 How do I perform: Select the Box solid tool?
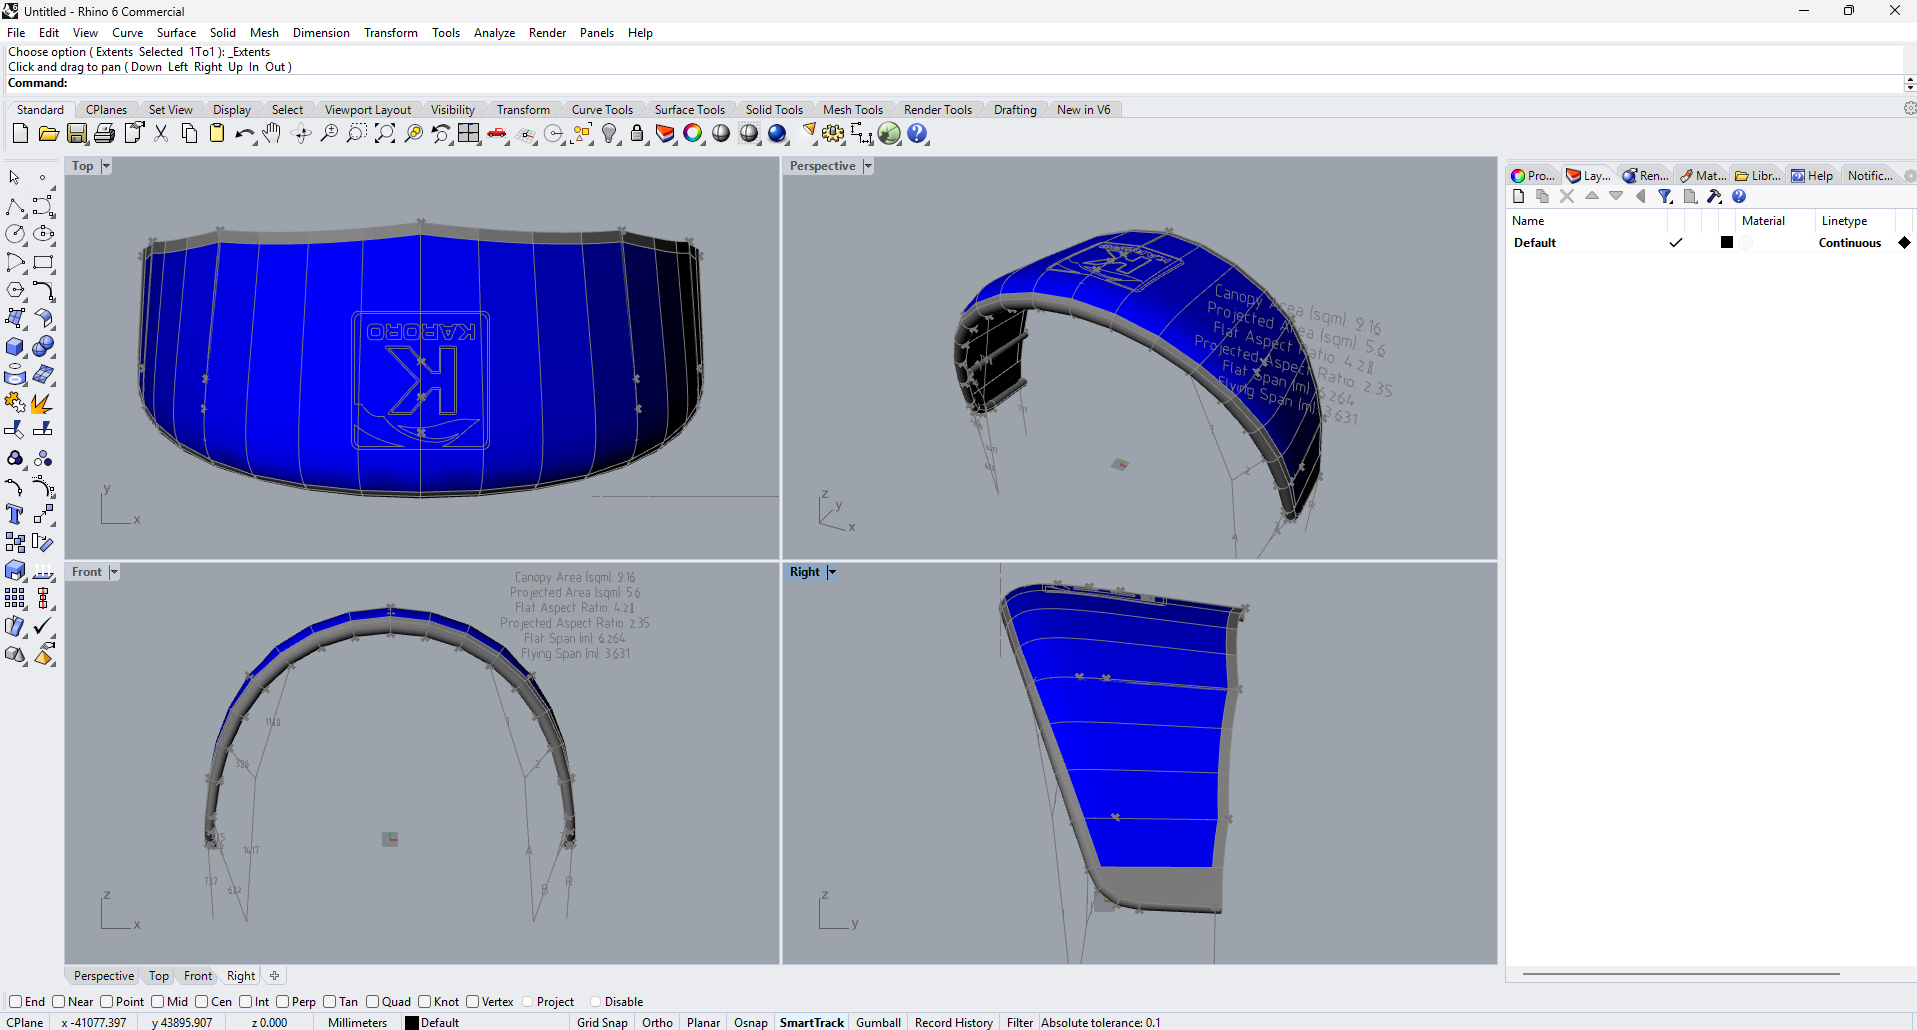pos(15,346)
